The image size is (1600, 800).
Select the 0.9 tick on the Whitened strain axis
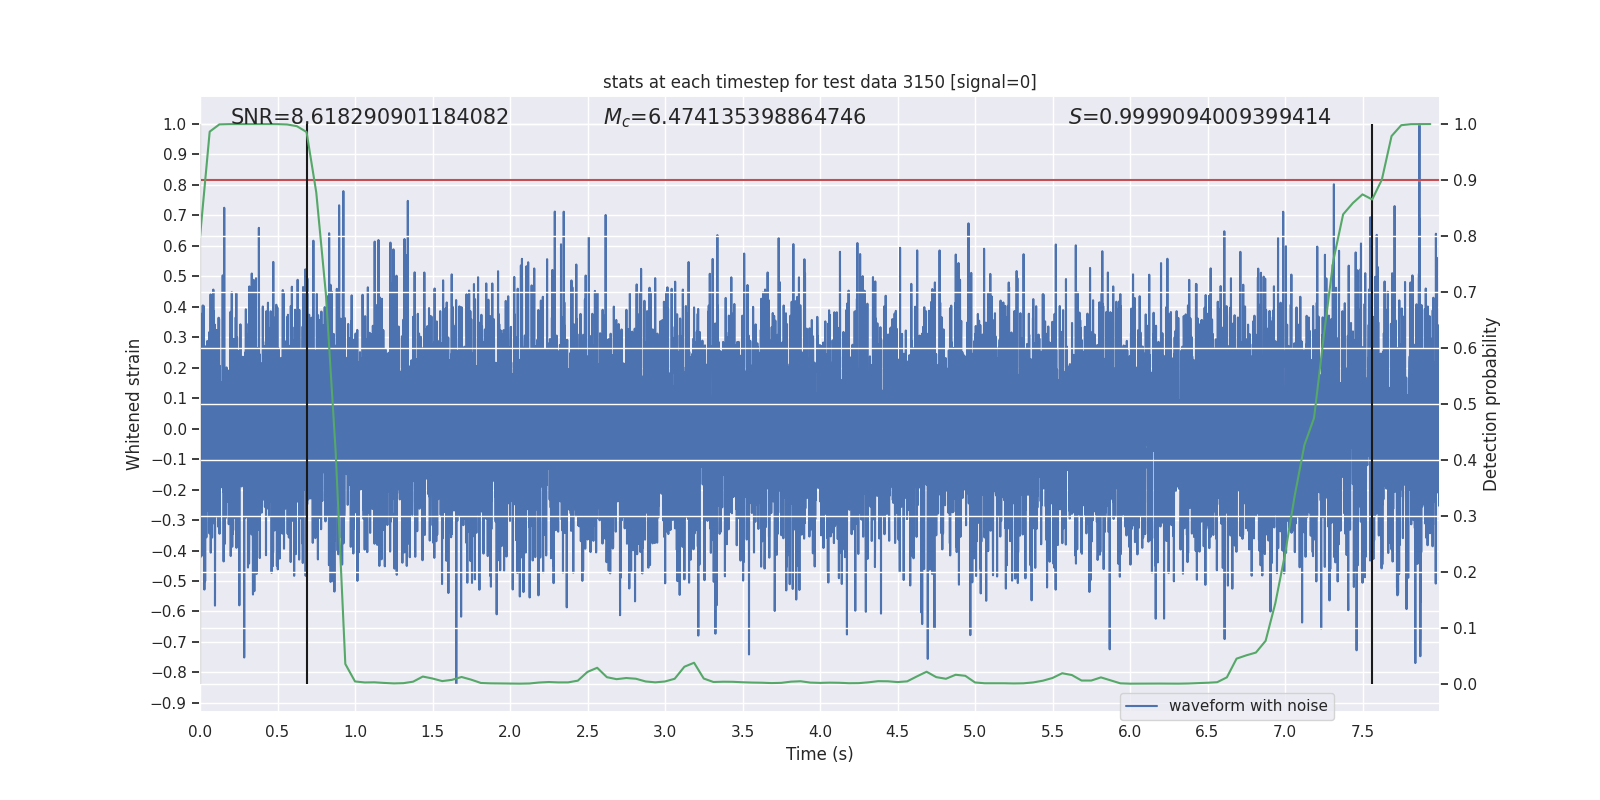(175, 155)
